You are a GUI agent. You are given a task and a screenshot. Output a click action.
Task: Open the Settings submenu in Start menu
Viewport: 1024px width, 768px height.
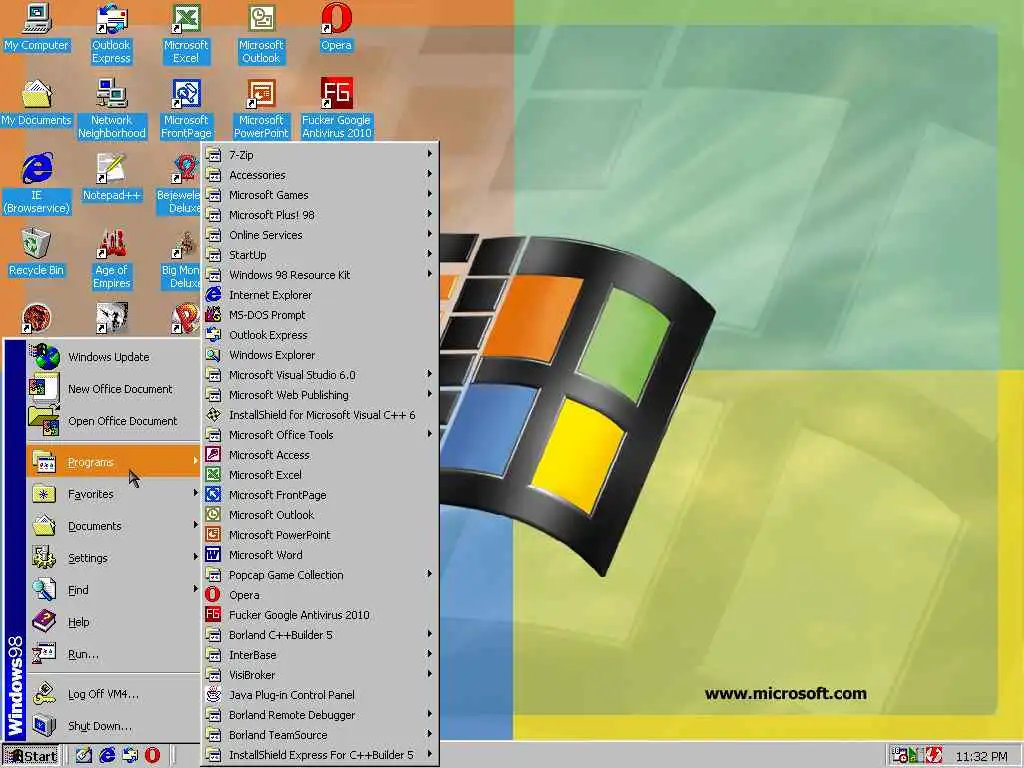(x=113, y=558)
